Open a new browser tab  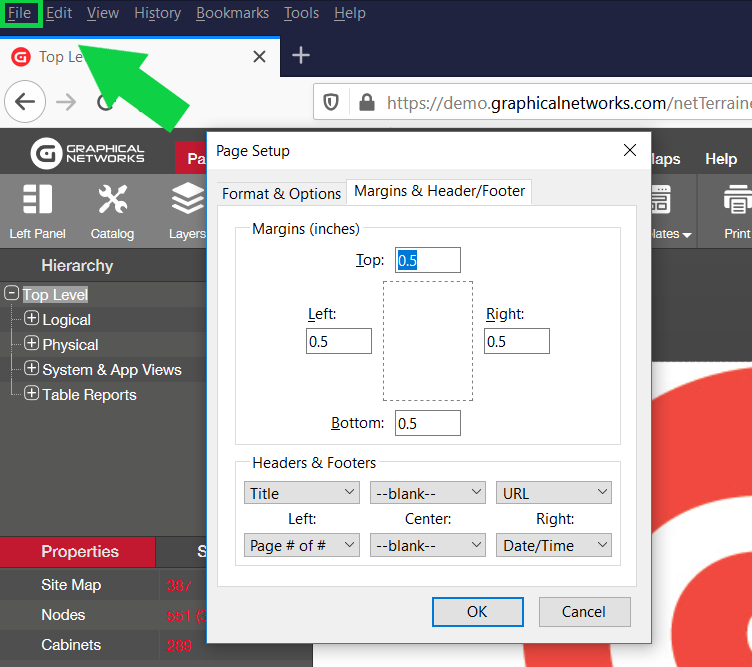coord(300,56)
